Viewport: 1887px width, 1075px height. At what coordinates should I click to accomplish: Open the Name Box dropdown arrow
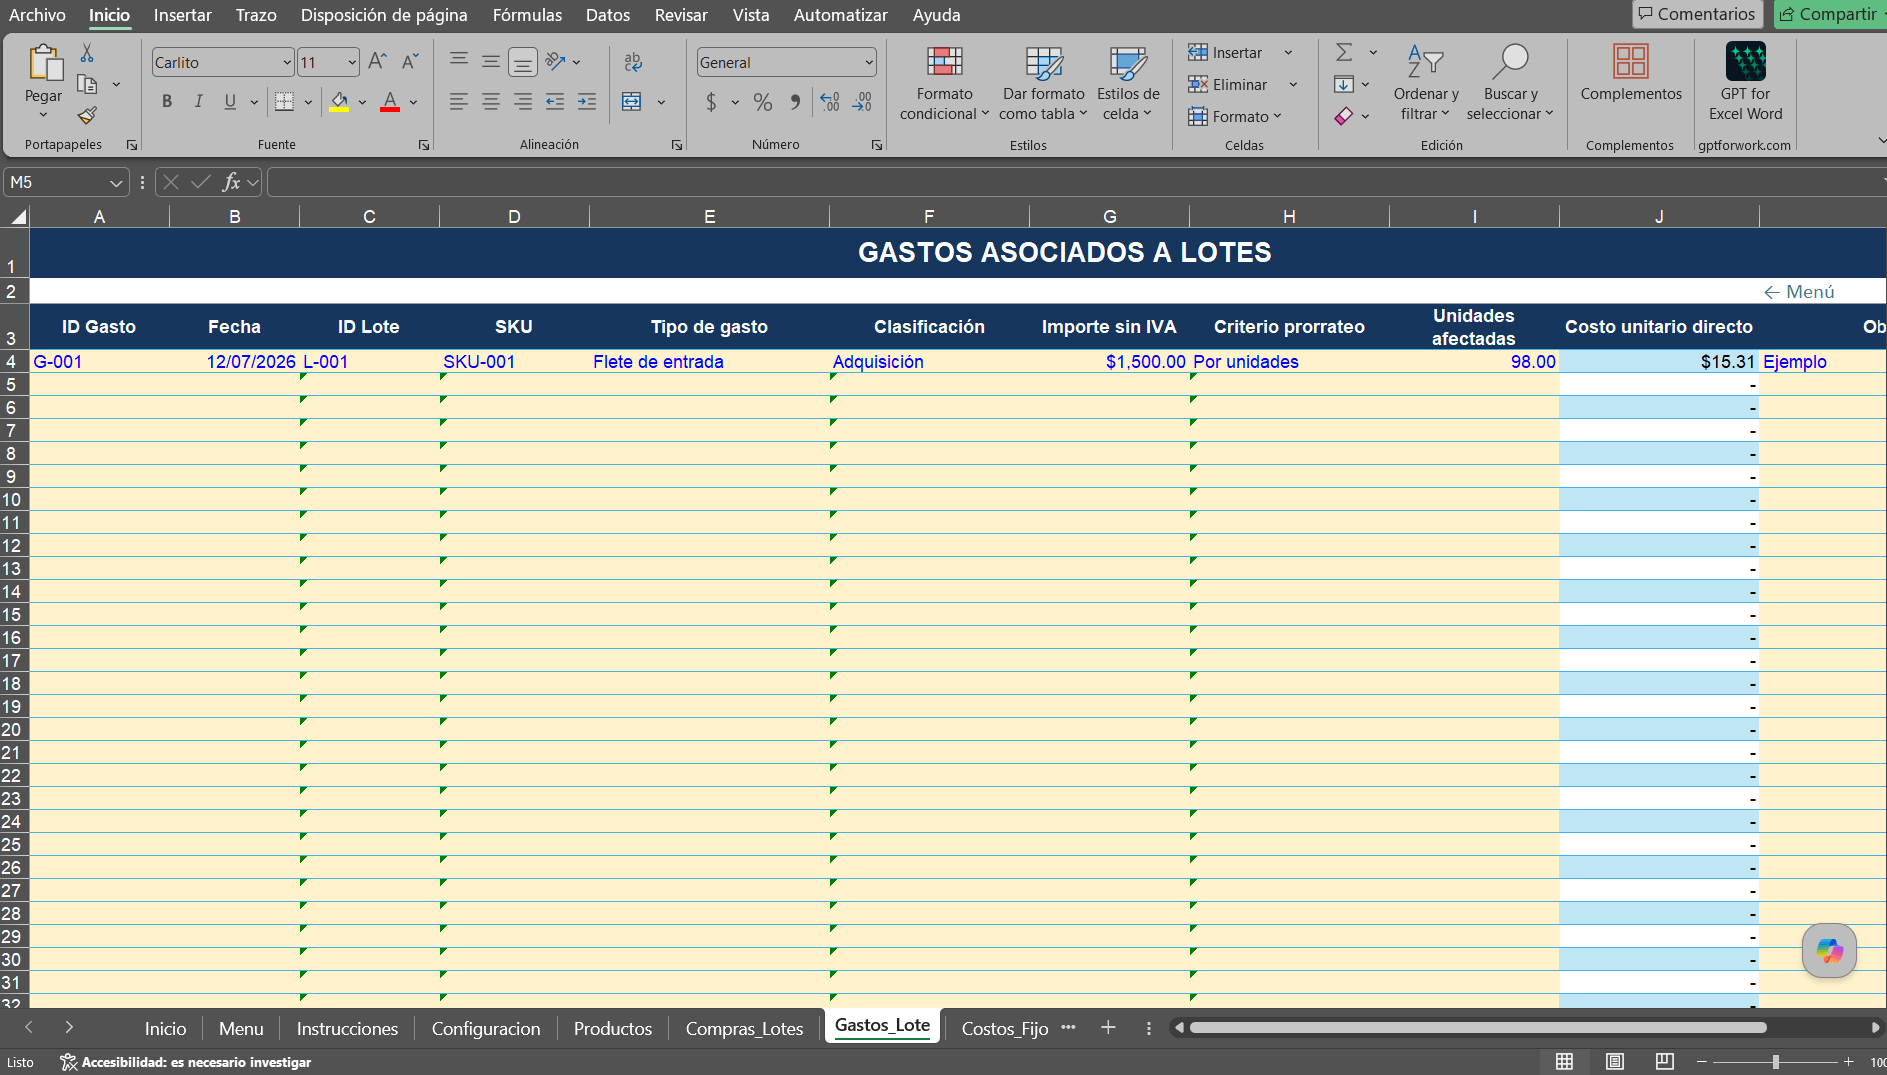(116, 183)
